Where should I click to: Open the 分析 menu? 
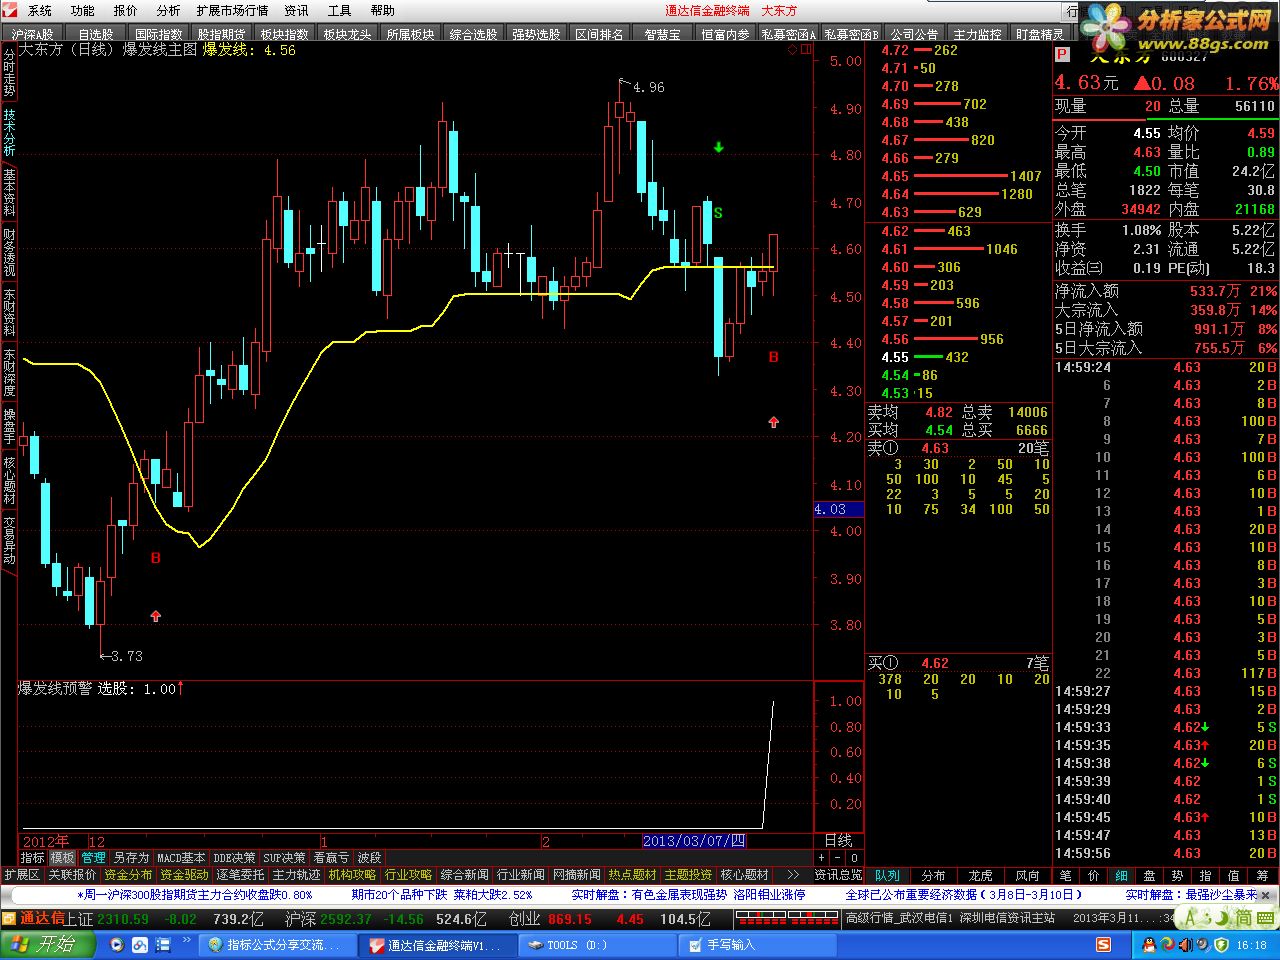168,10
